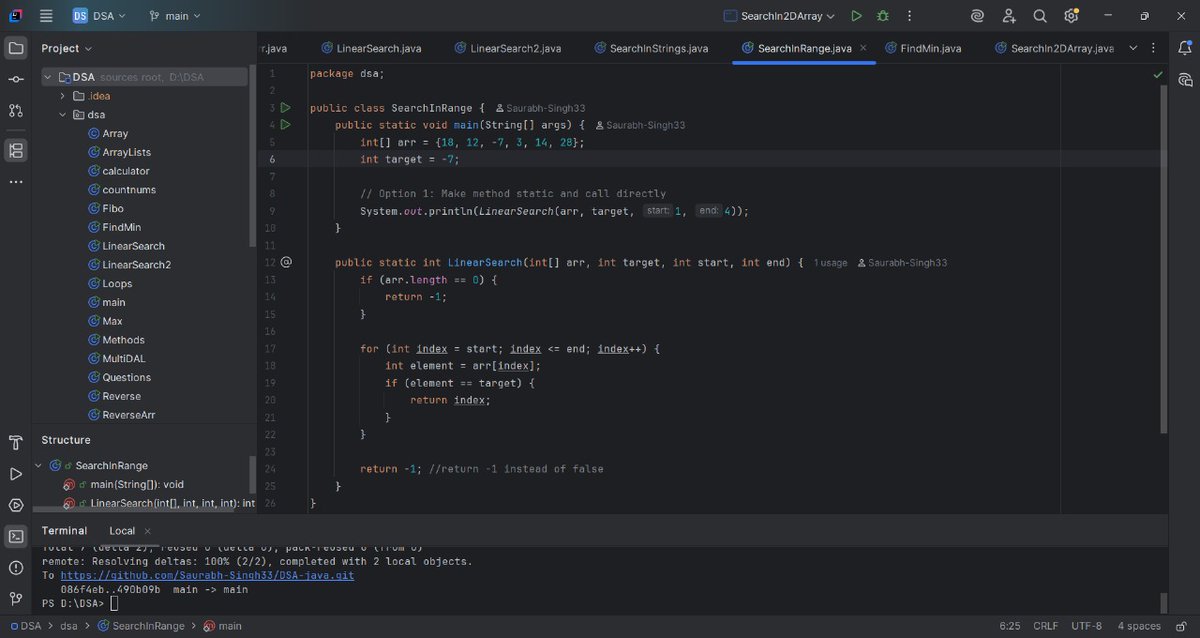This screenshot has width=1200, height=638.
Task: Debug the SearchIn2DArray configuration
Action: pos(882,16)
